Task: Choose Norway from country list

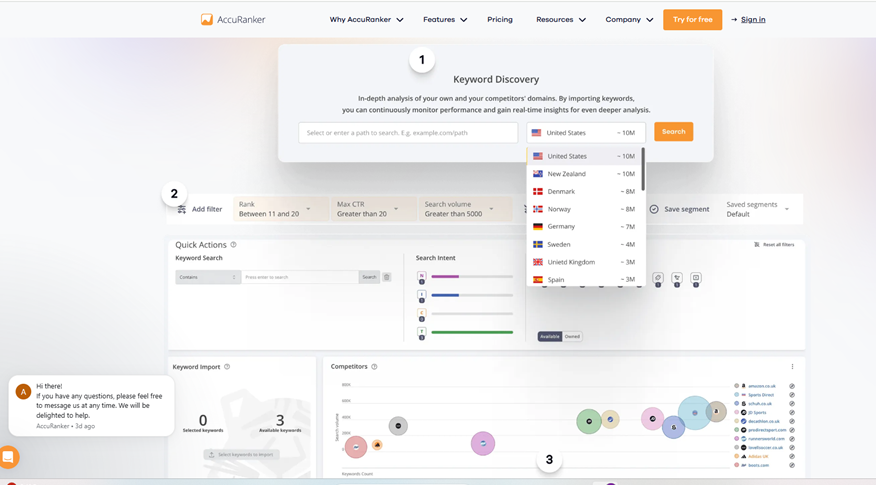Action: (x=584, y=209)
